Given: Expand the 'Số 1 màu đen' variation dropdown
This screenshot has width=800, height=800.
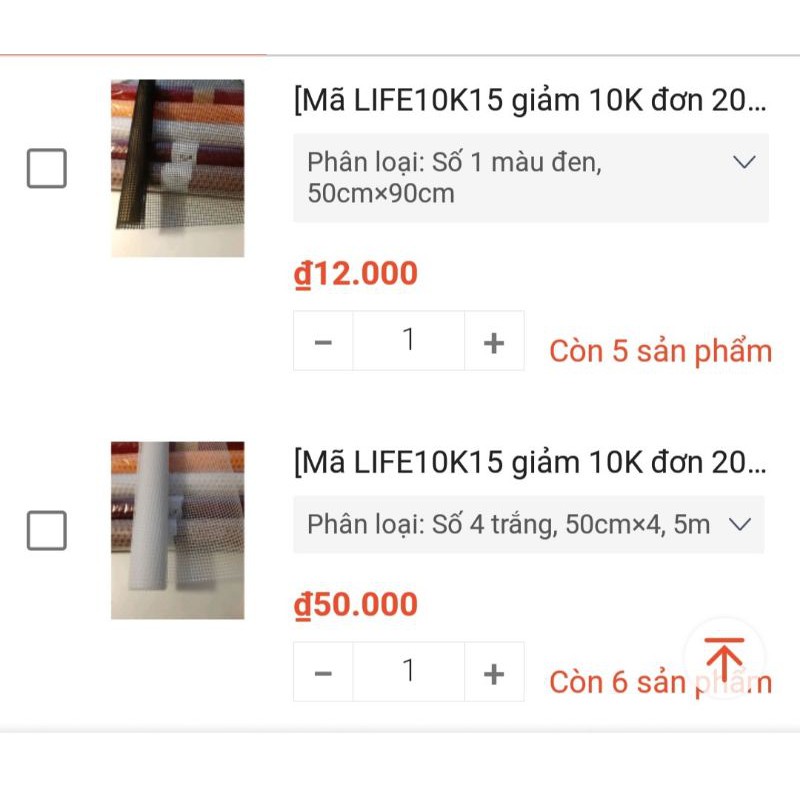Looking at the screenshot, I should (x=530, y=177).
